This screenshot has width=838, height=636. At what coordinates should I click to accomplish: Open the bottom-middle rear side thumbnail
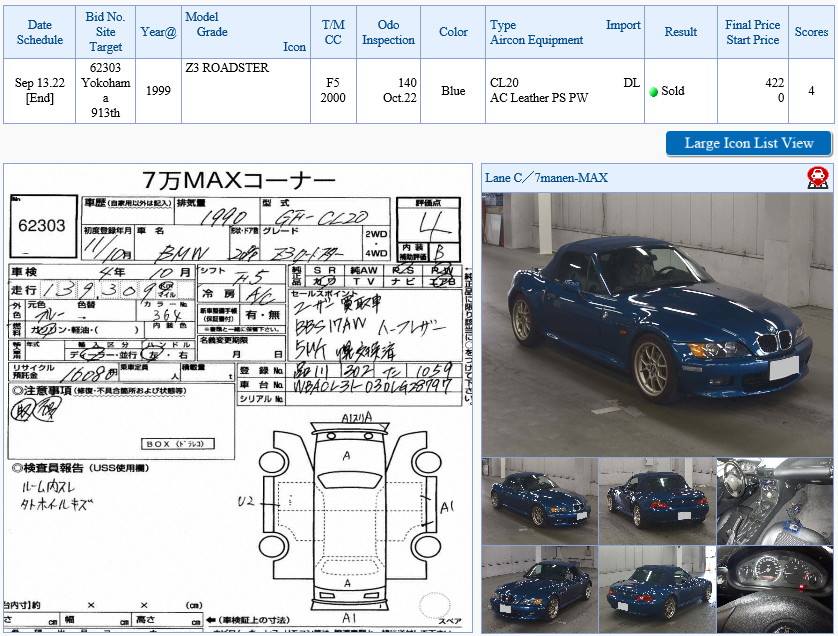[657, 589]
